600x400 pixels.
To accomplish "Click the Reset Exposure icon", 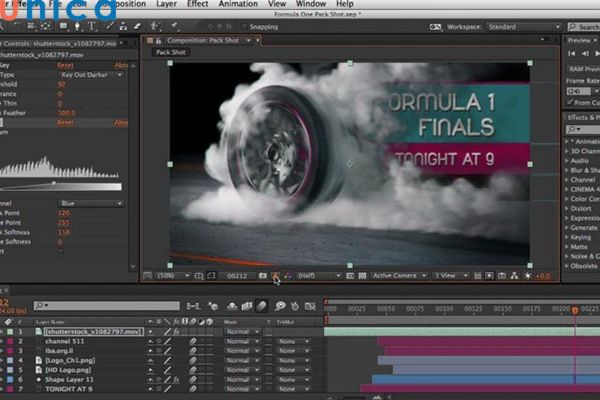I will (527, 276).
